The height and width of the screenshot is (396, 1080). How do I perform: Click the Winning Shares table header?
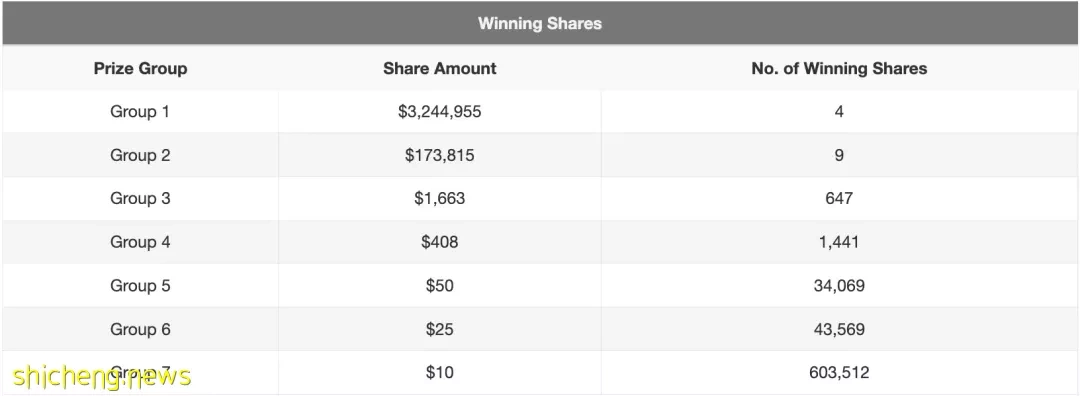point(540,23)
